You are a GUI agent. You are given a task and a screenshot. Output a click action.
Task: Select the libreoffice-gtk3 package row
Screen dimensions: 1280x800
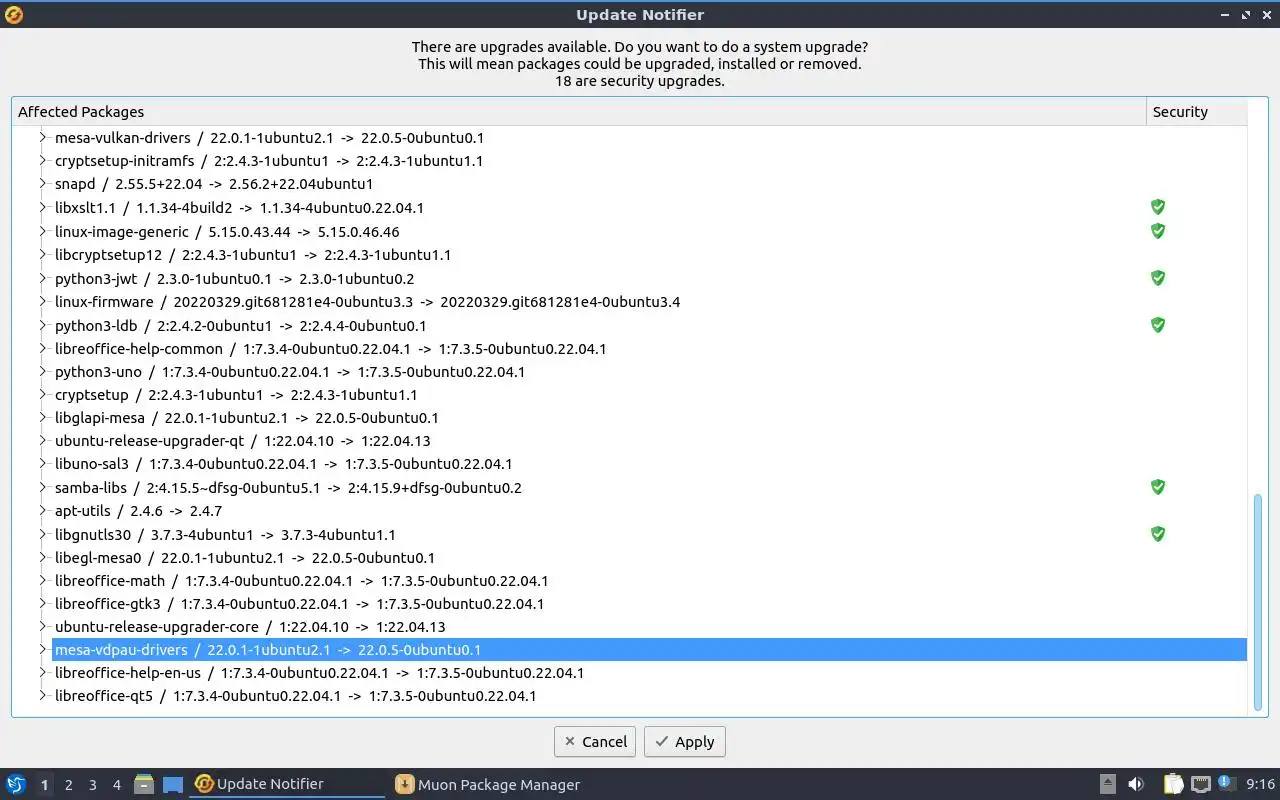pyautogui.click(x=649, y=603)
